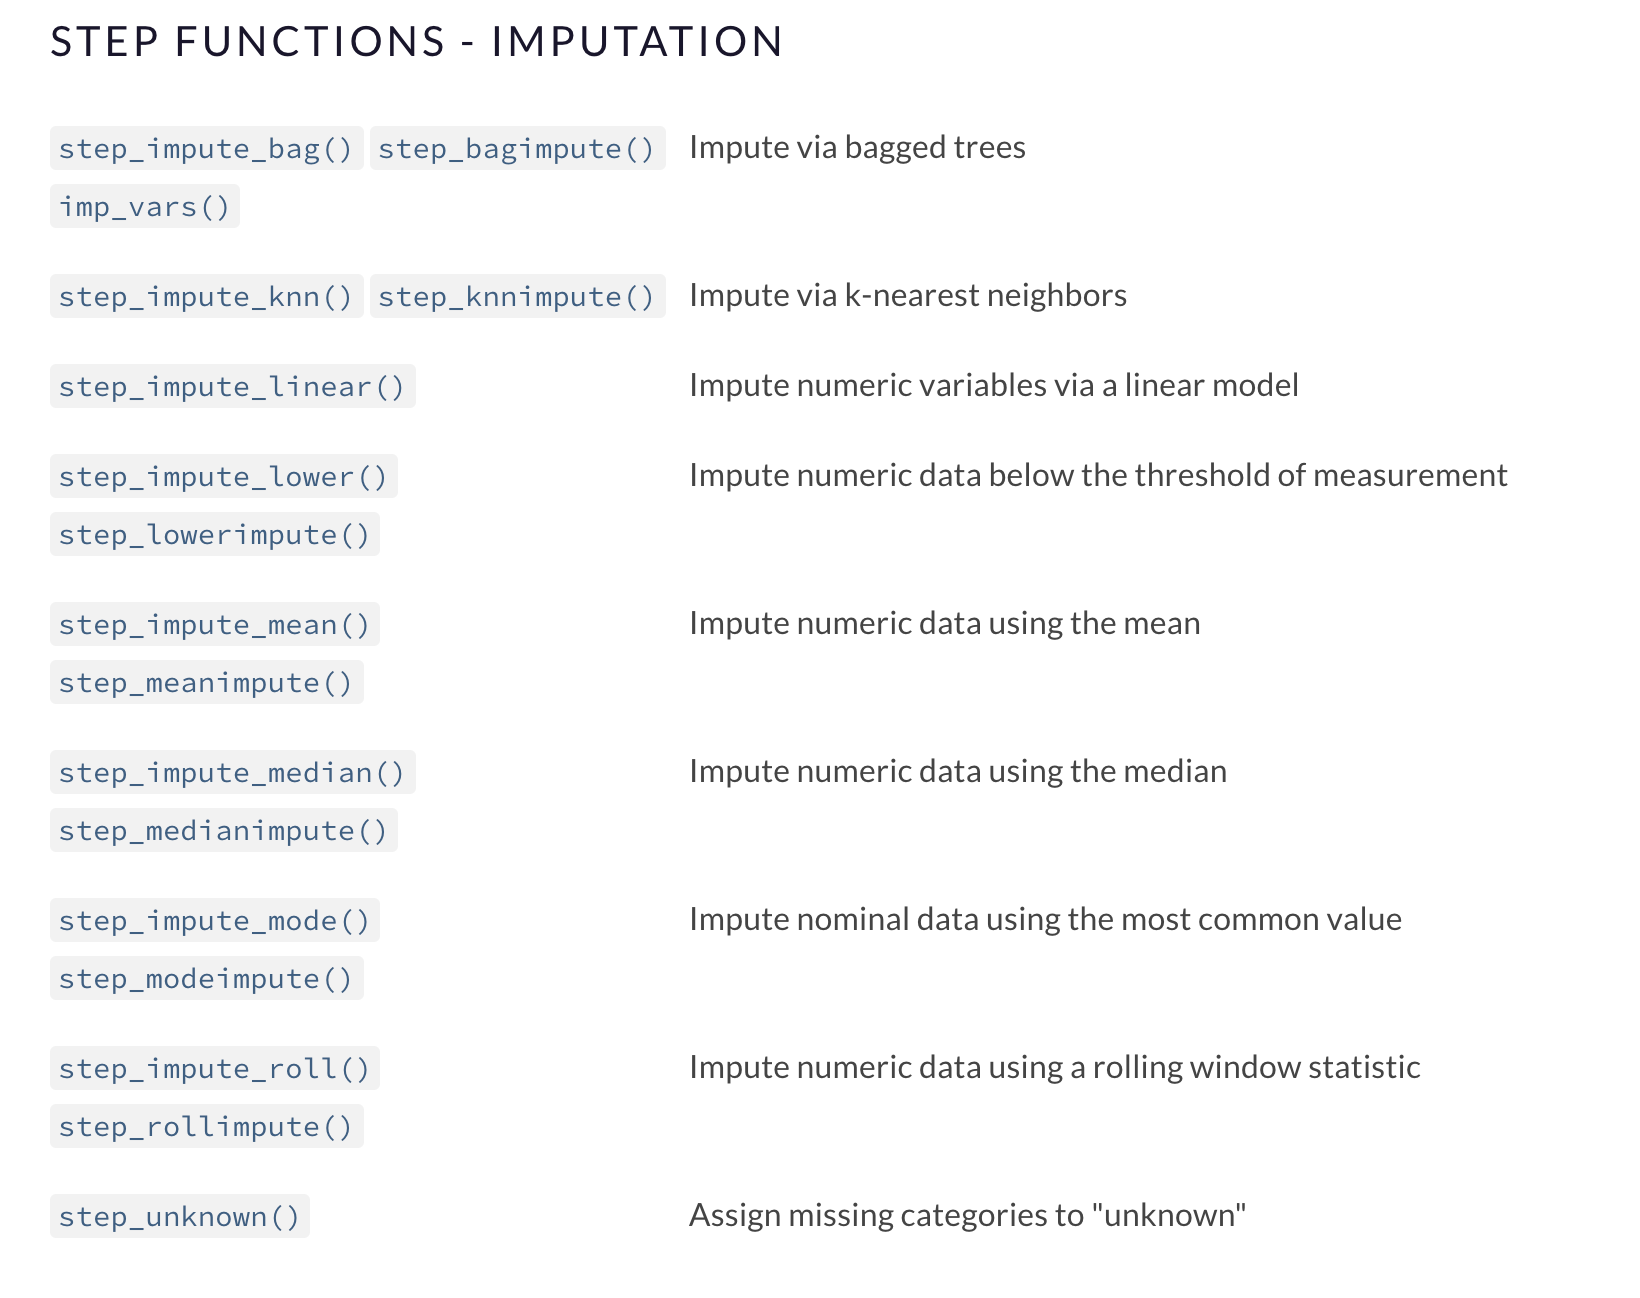
Task: Select the step_impute_roll() link
Action: coord(215,1069)
